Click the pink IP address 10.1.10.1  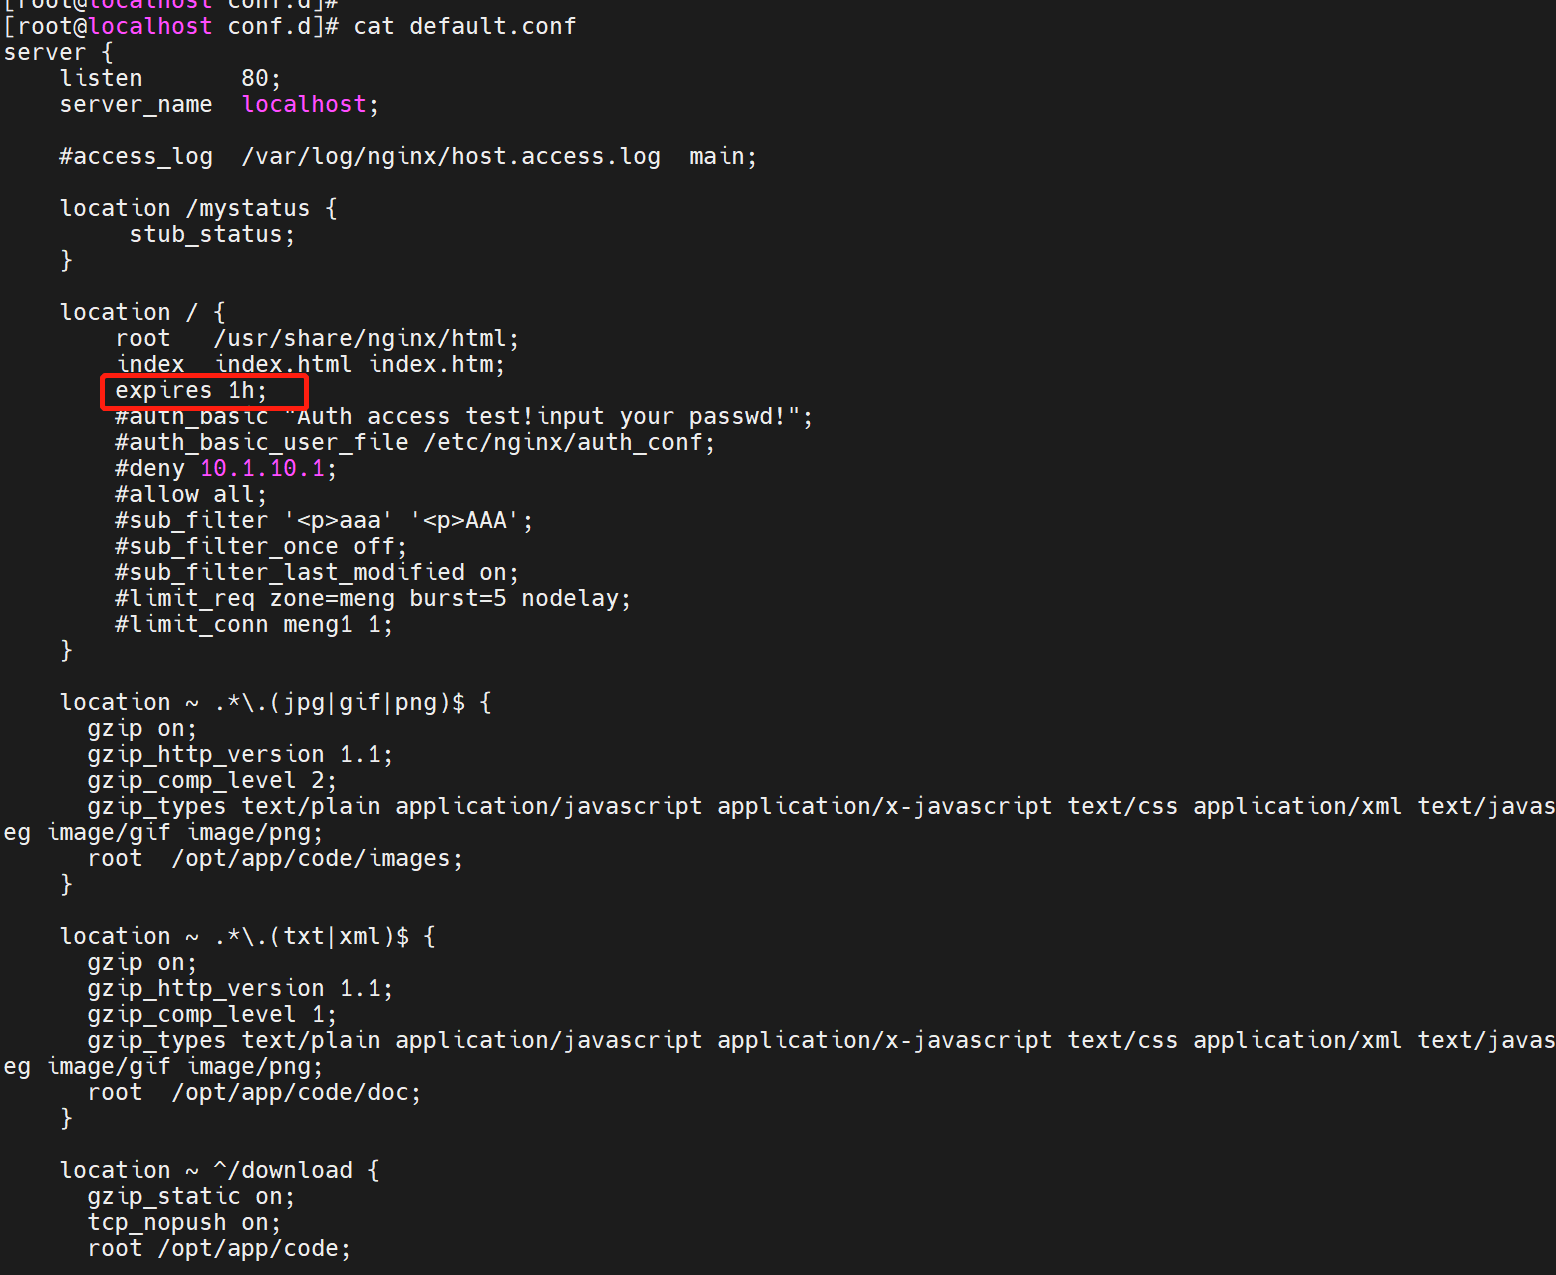pyautogui.click(x=262, y=468)
